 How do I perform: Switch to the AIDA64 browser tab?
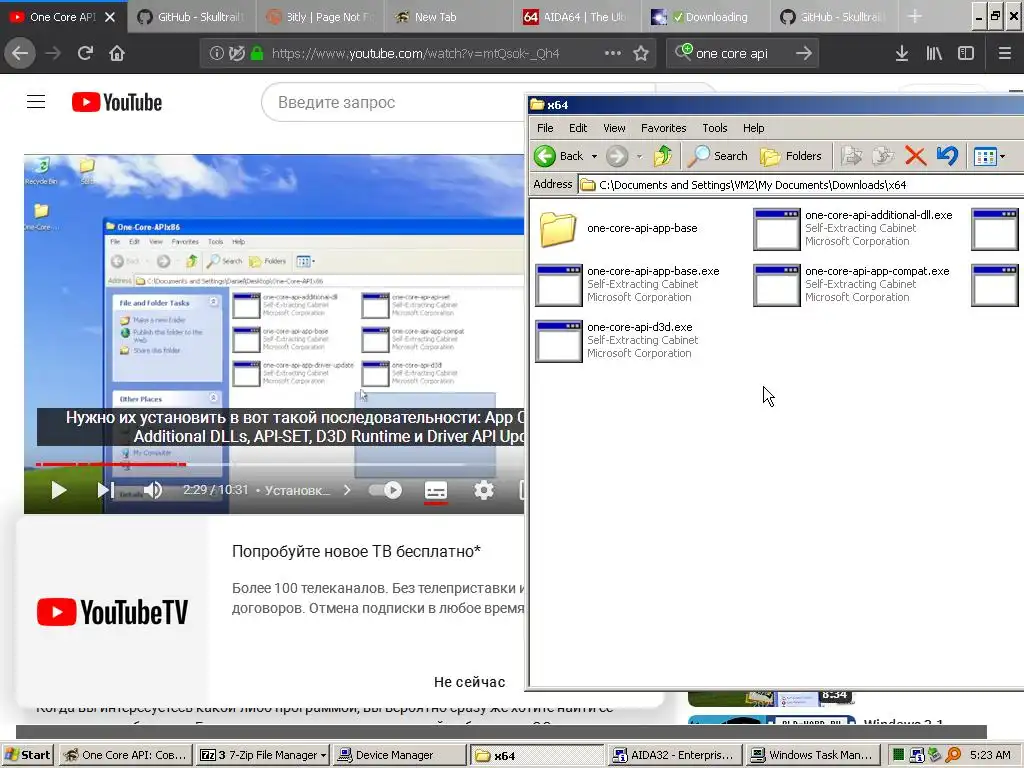point(576,17)
